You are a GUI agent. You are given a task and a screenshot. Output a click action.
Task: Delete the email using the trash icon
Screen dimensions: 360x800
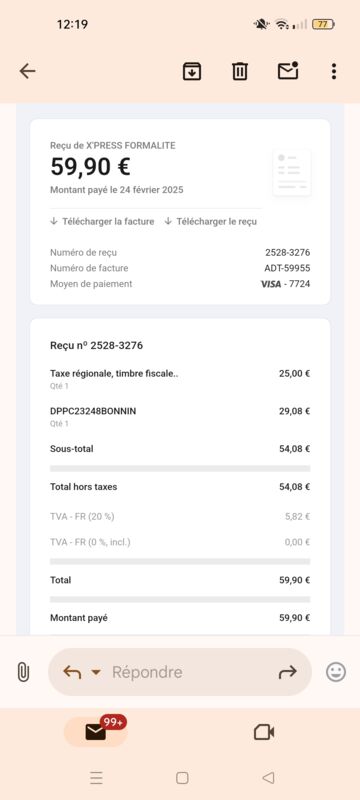[240, 71]
